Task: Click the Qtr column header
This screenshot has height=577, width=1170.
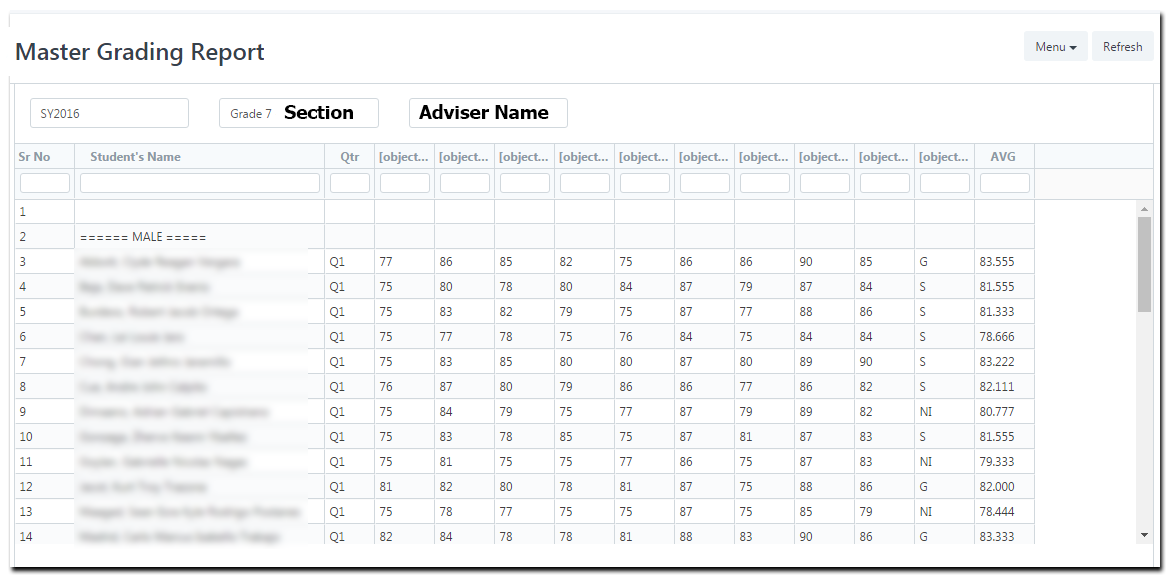Action: click(349, 157)
